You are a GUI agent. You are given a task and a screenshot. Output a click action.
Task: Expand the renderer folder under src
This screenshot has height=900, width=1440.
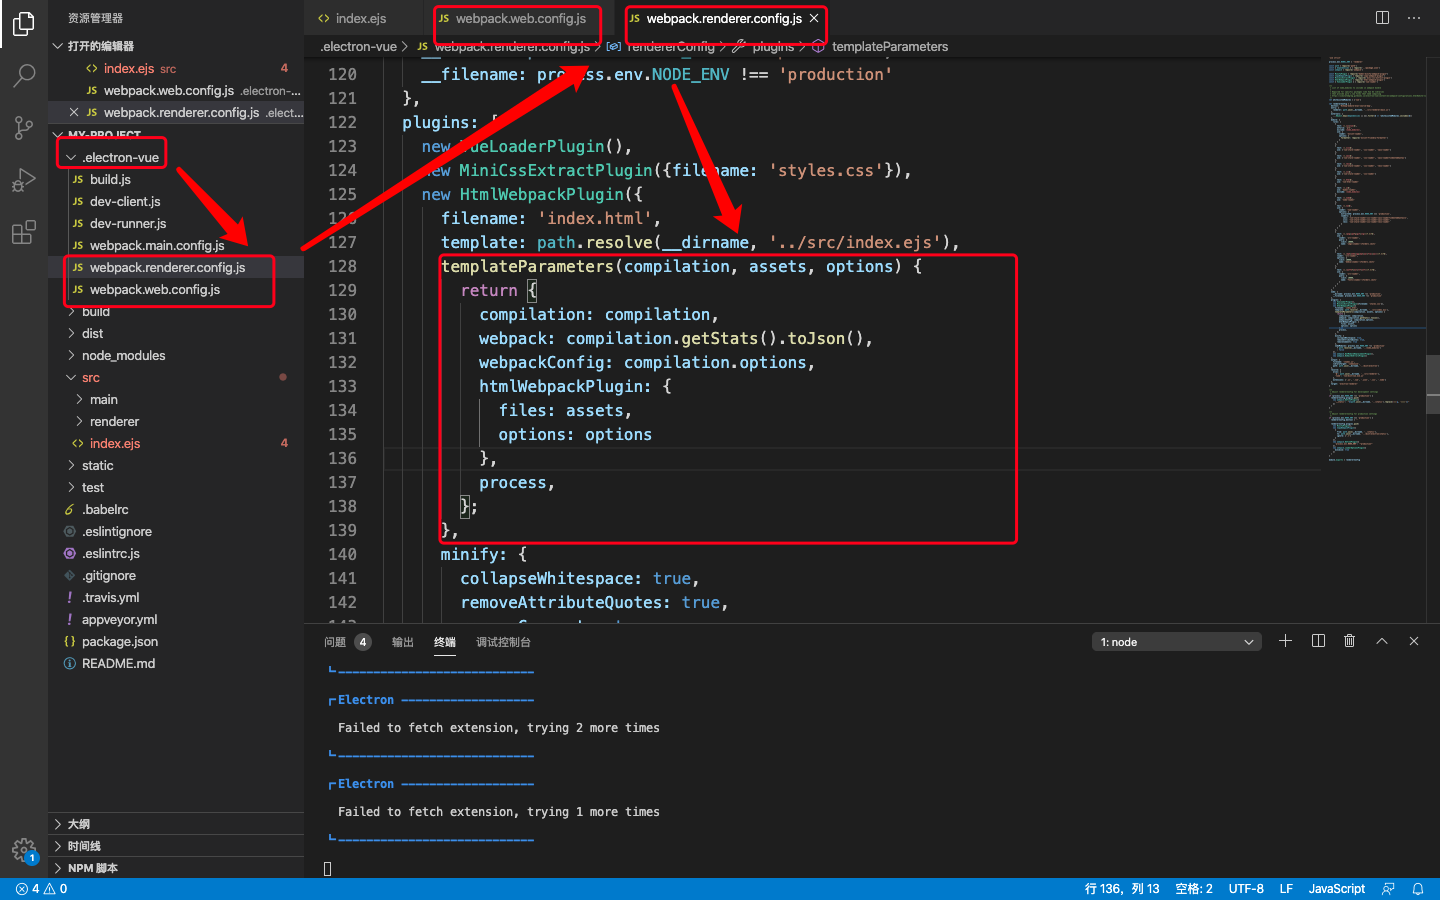[x=176, y=421]
